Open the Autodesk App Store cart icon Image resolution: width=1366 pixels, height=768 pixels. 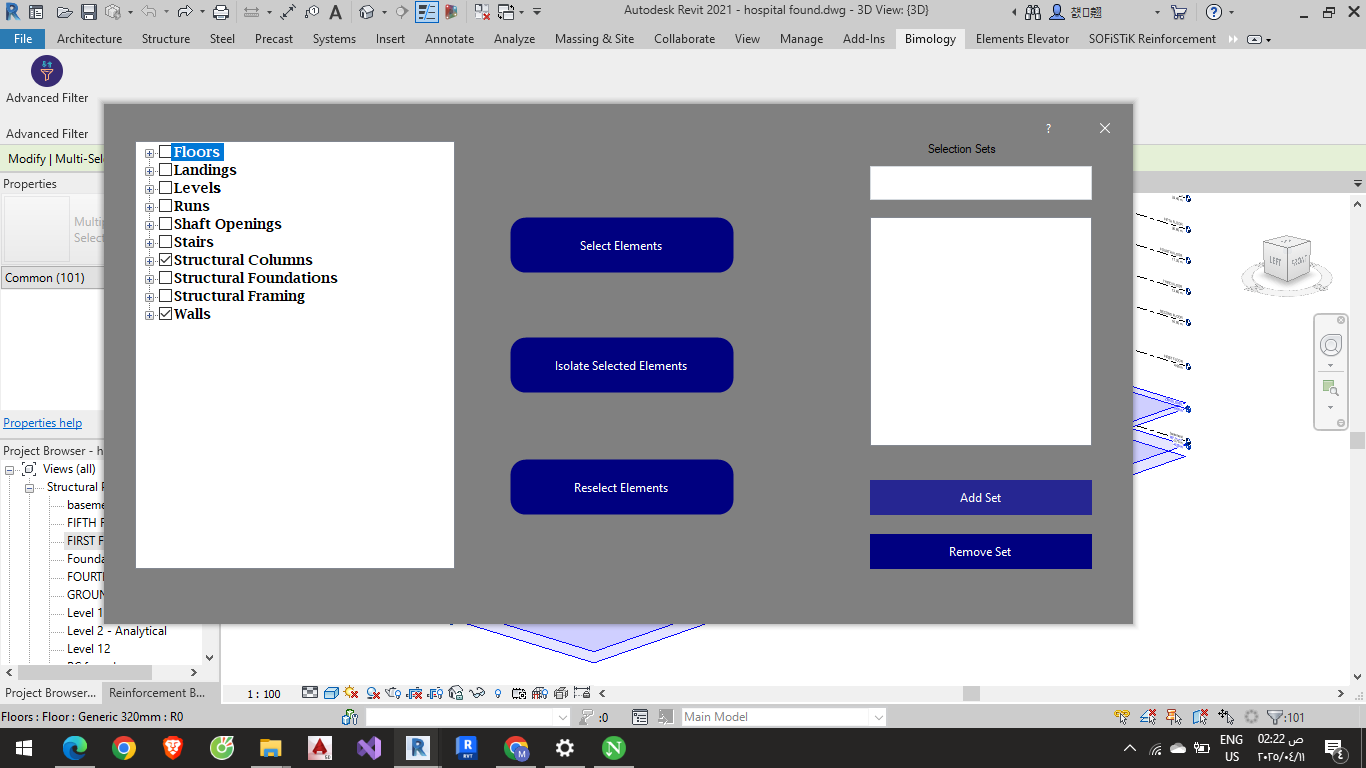pyautogui.click(x=1179, y=12)
